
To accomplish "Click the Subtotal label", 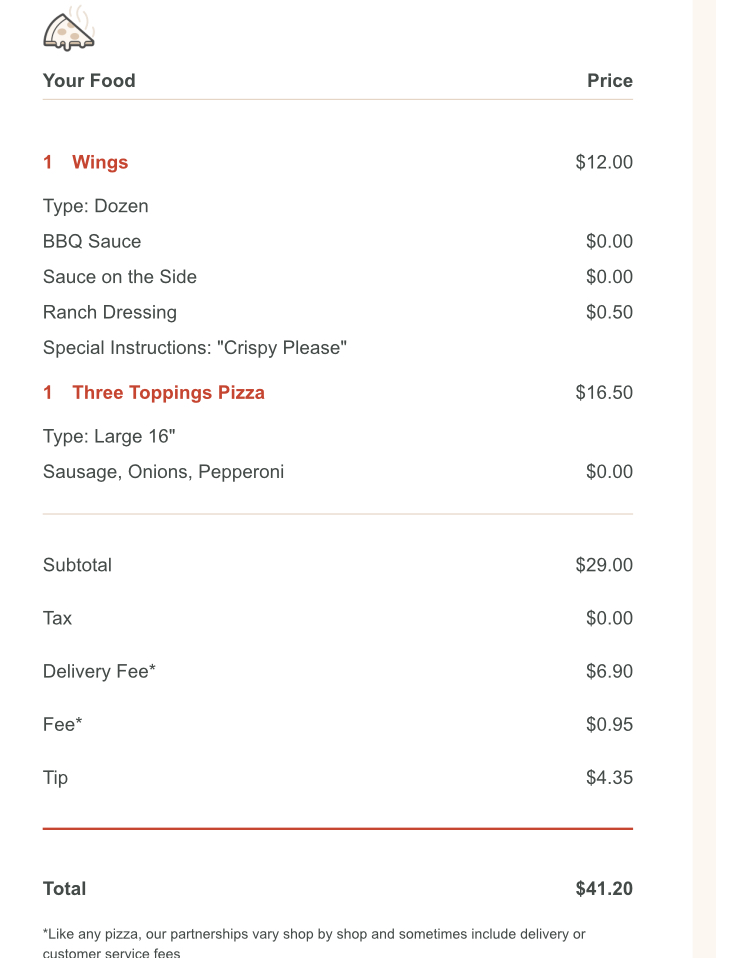I will point(77,565).
